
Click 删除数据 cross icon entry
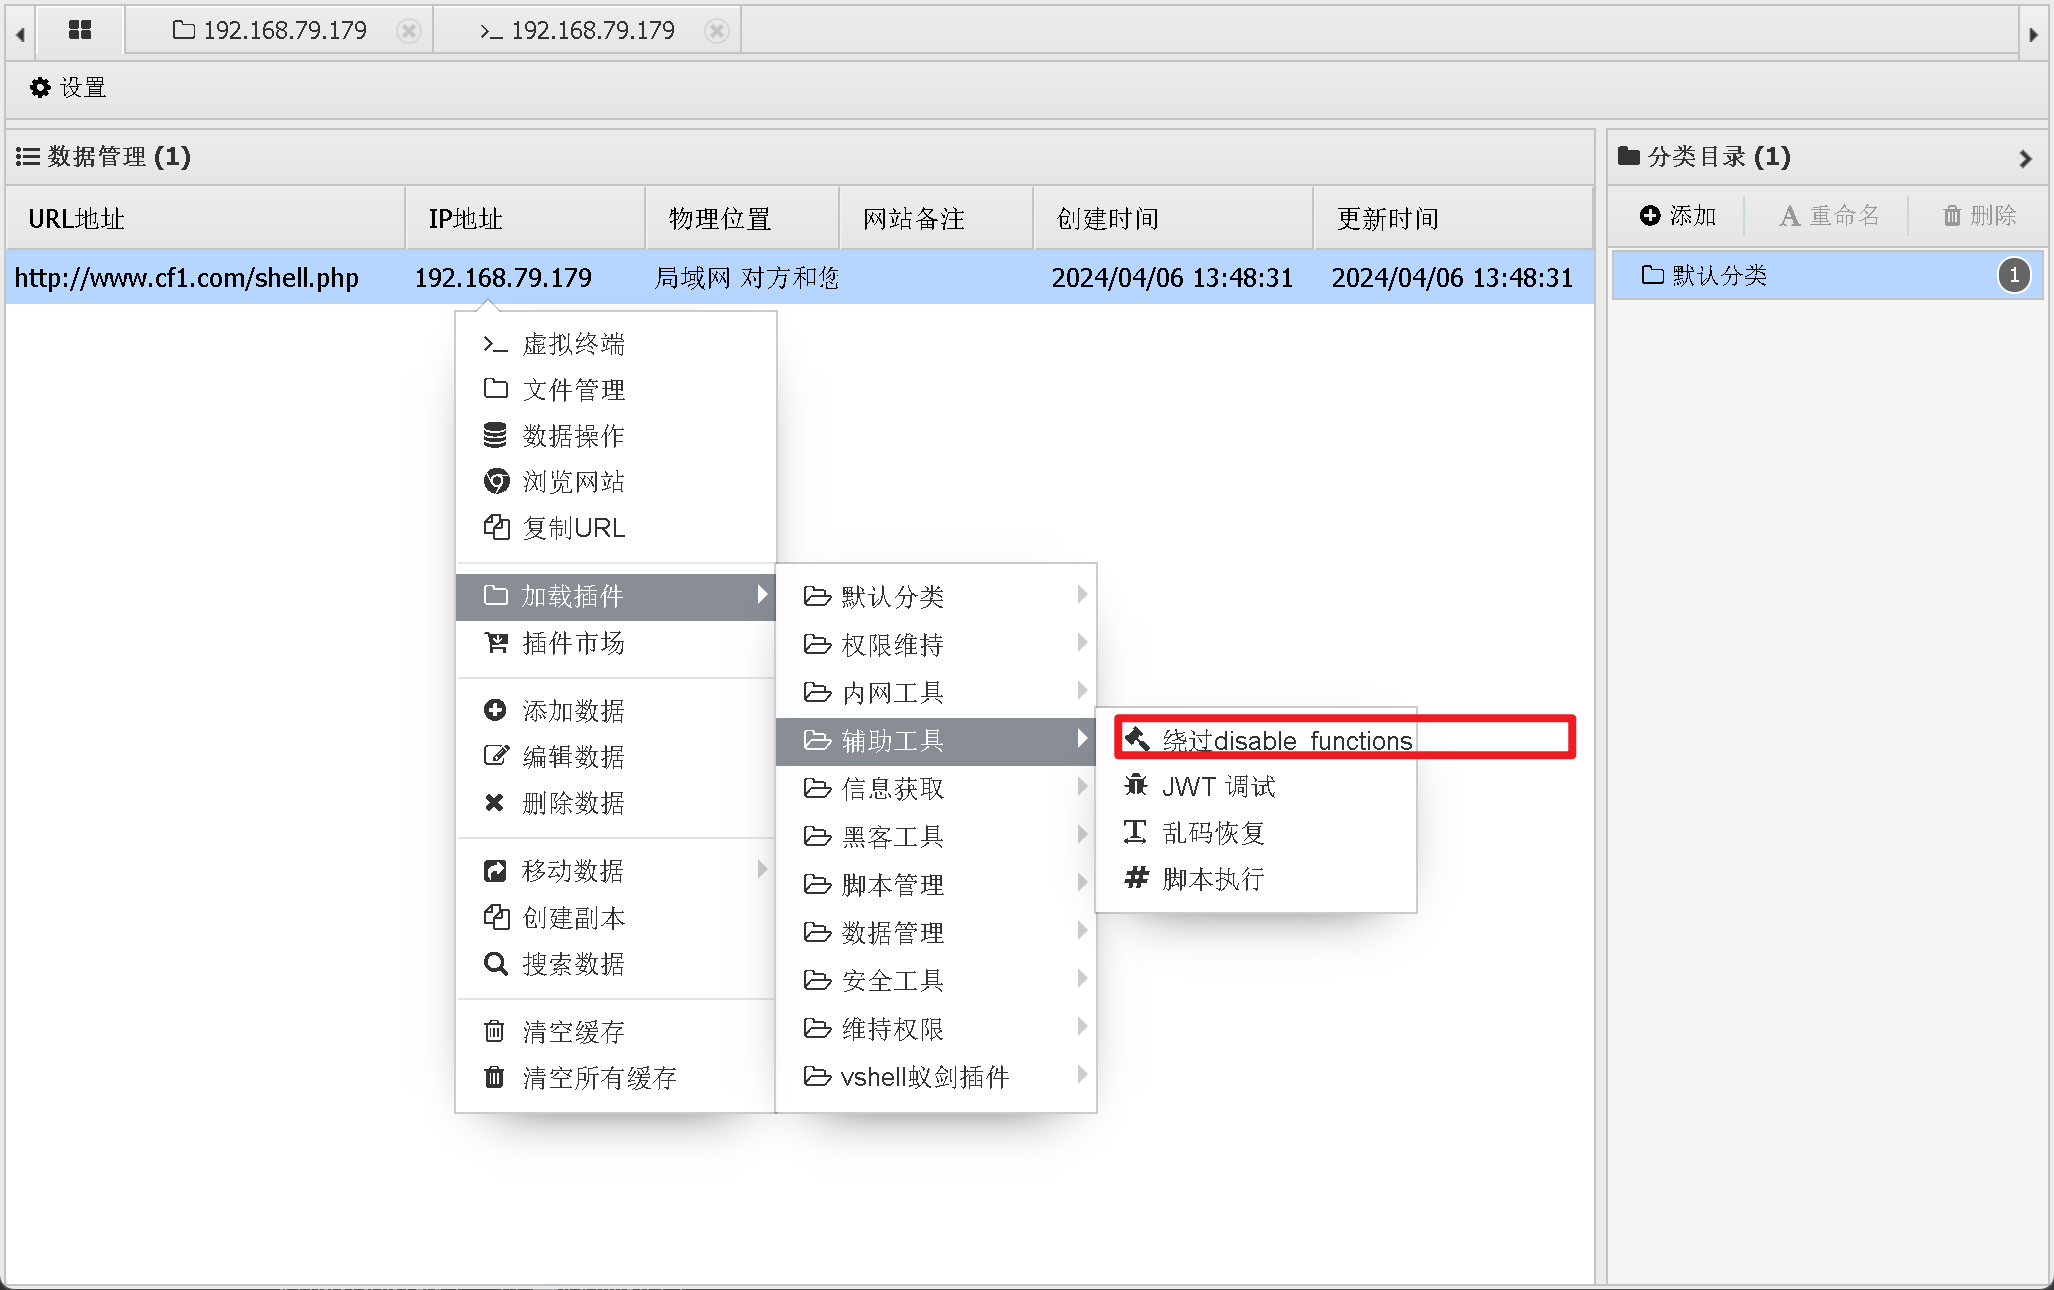click(573, 803)
